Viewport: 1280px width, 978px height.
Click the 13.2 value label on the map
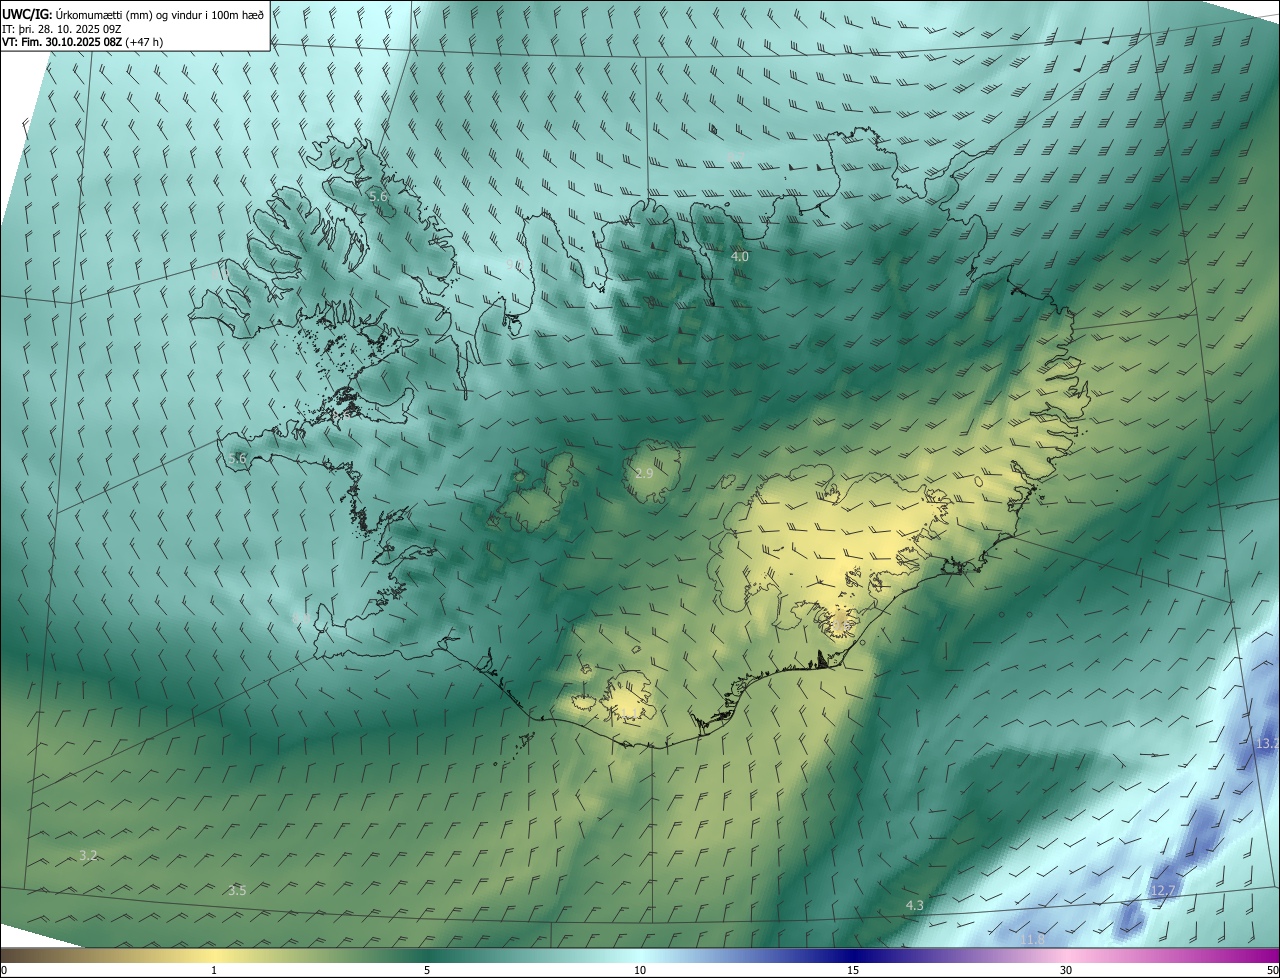click(x=1267, y=744)
